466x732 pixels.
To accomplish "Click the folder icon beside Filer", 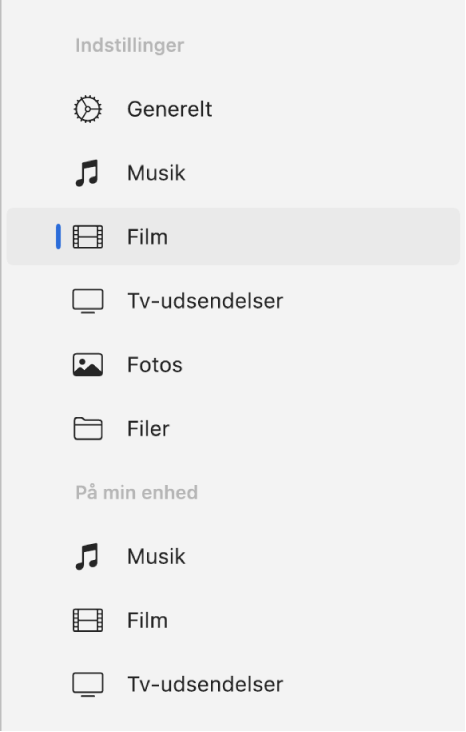I will tap(88, 429).
